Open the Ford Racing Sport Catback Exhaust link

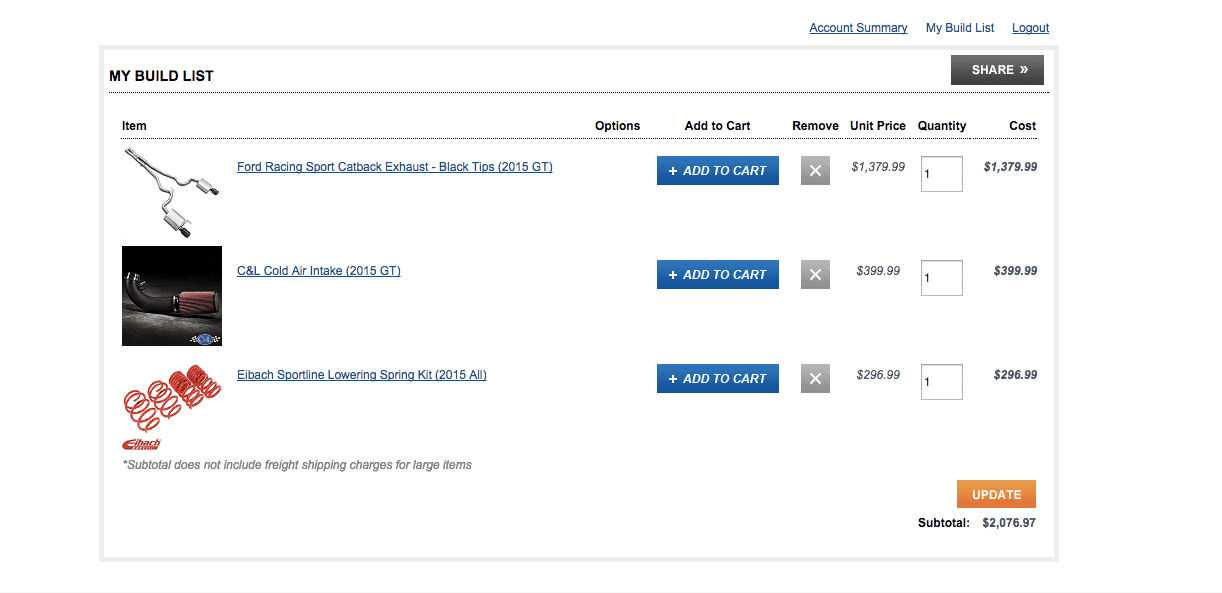[x=395, y=167]
